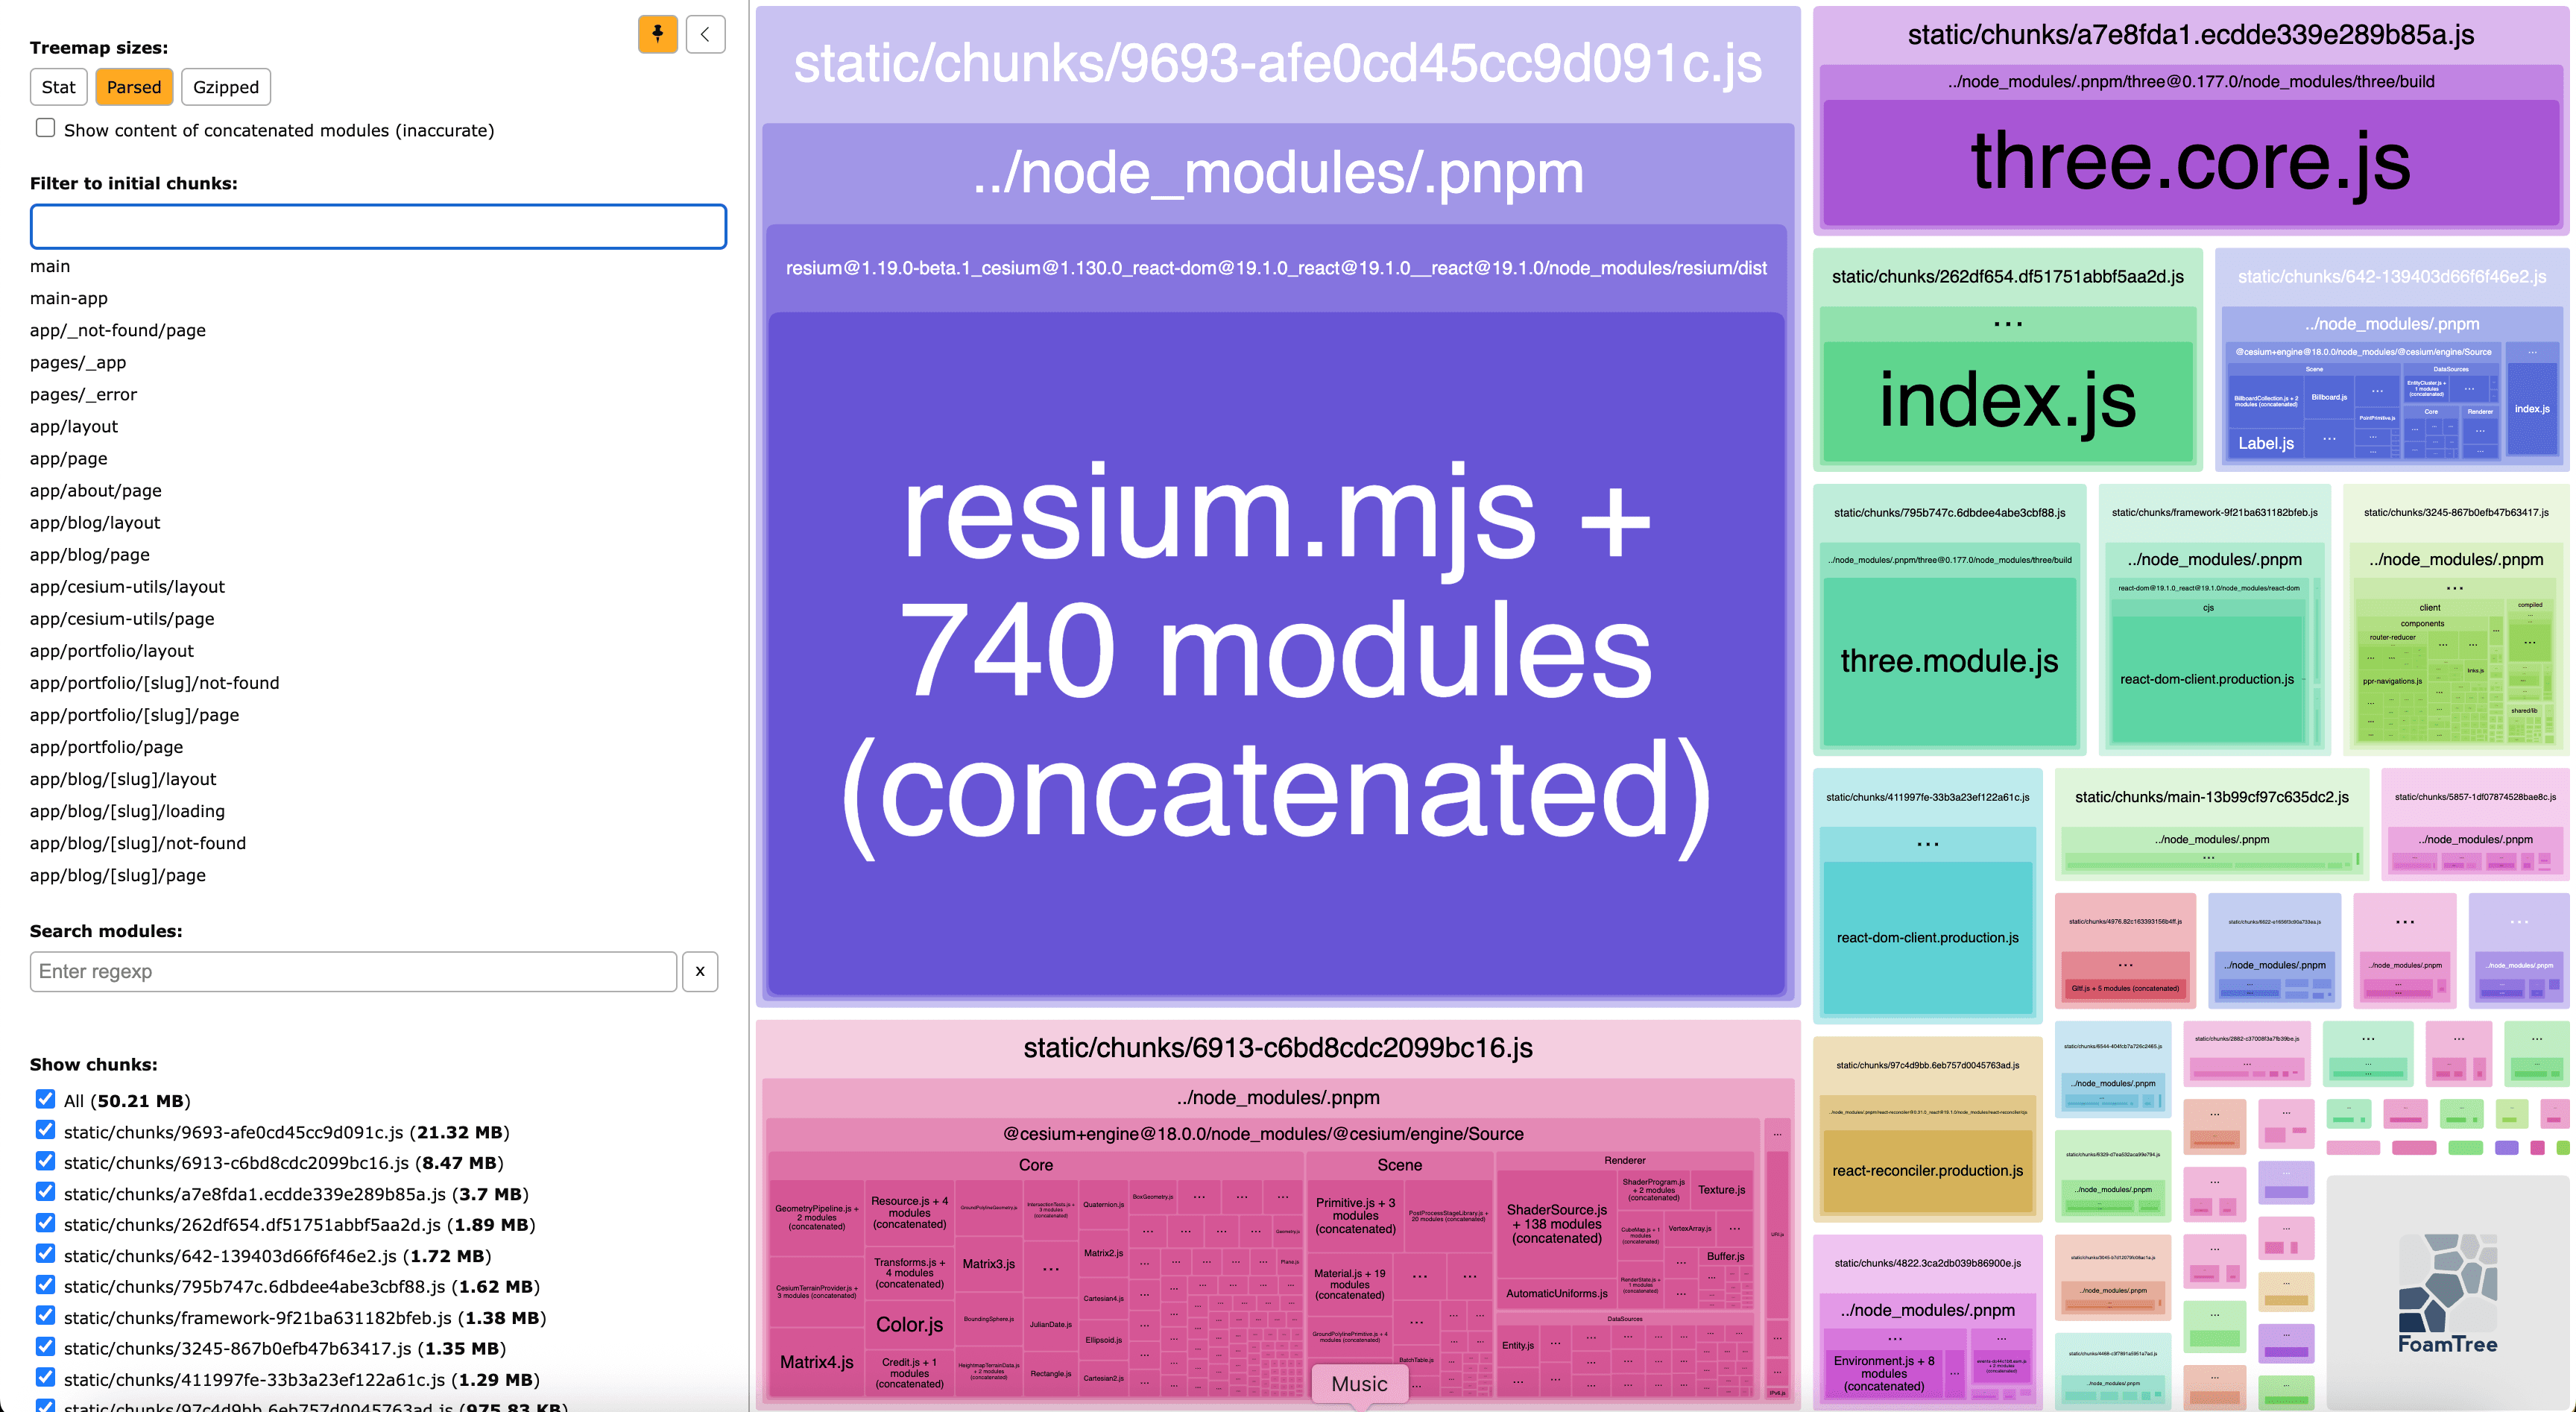Select the main initial chunk
The image size is (2576, 1412).
tap(50, 266)
